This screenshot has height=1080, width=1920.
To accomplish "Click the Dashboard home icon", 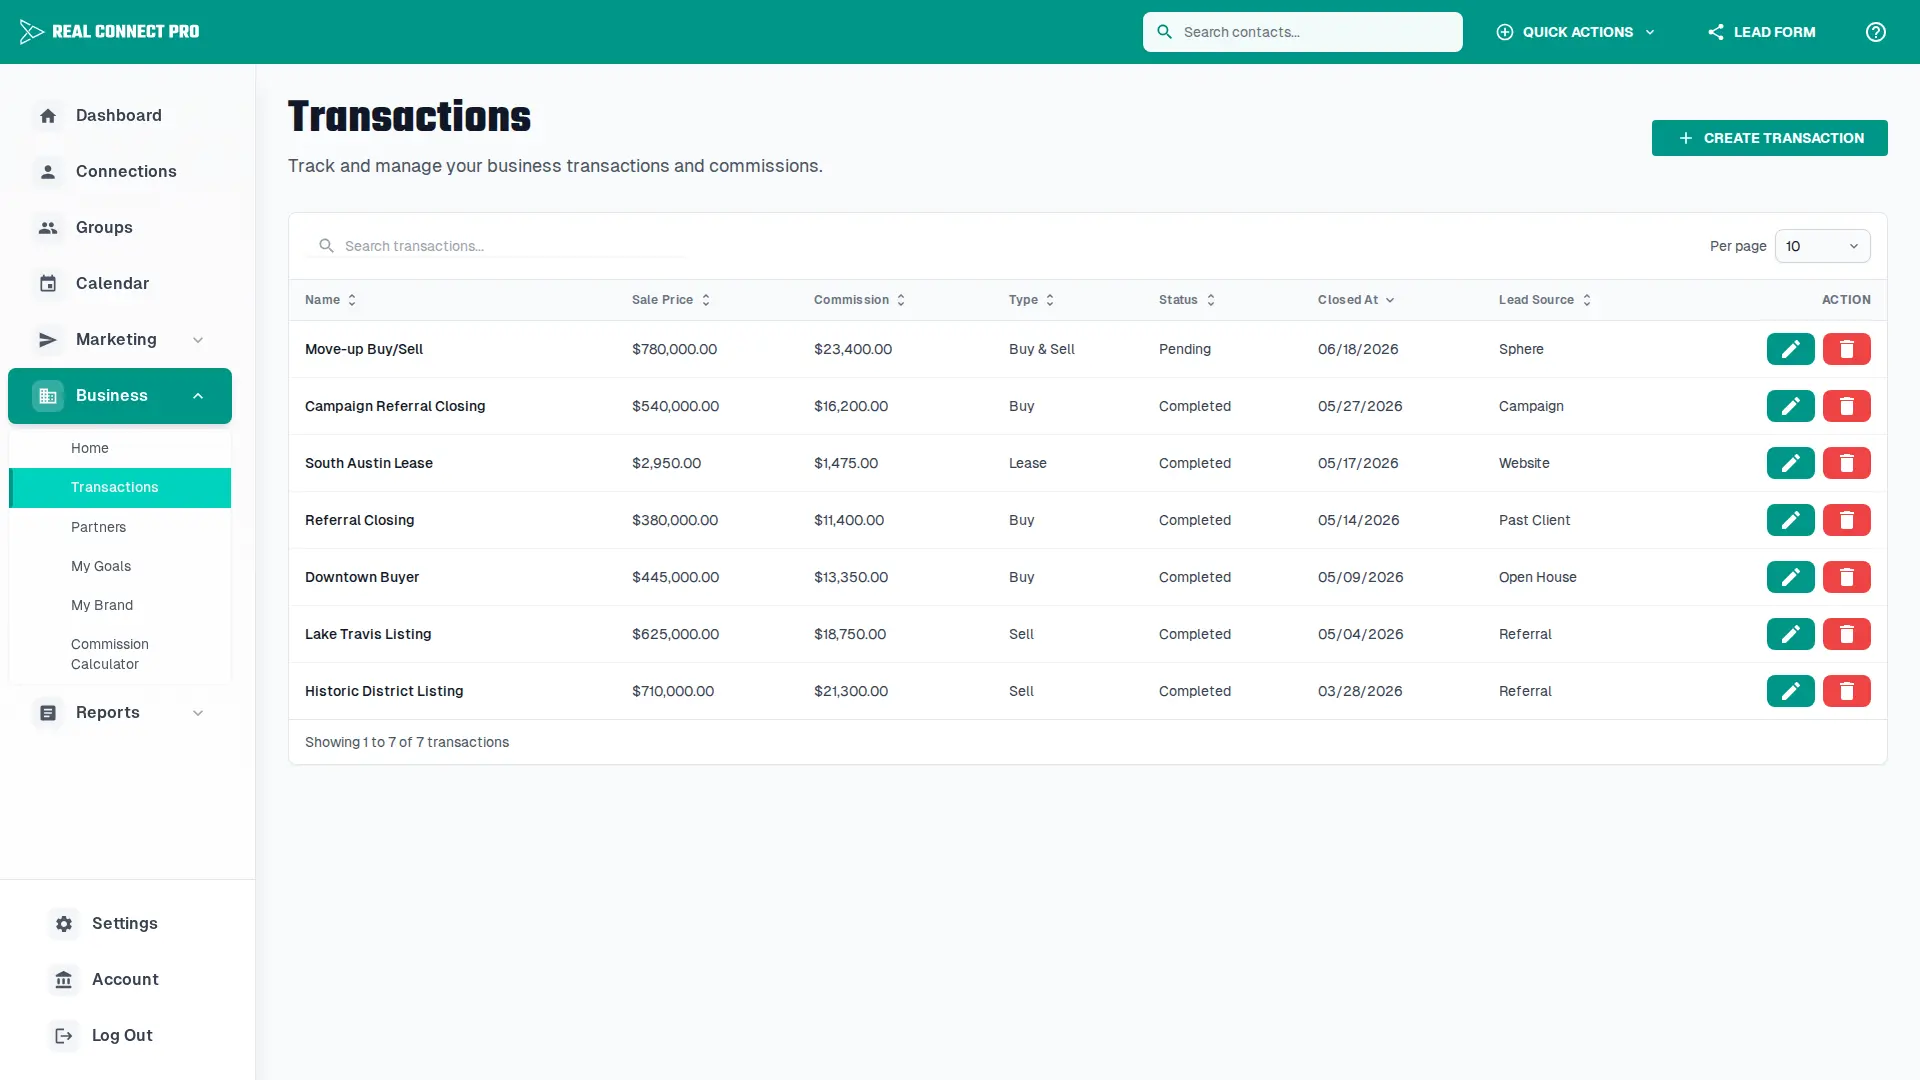I will pos(48,116).
